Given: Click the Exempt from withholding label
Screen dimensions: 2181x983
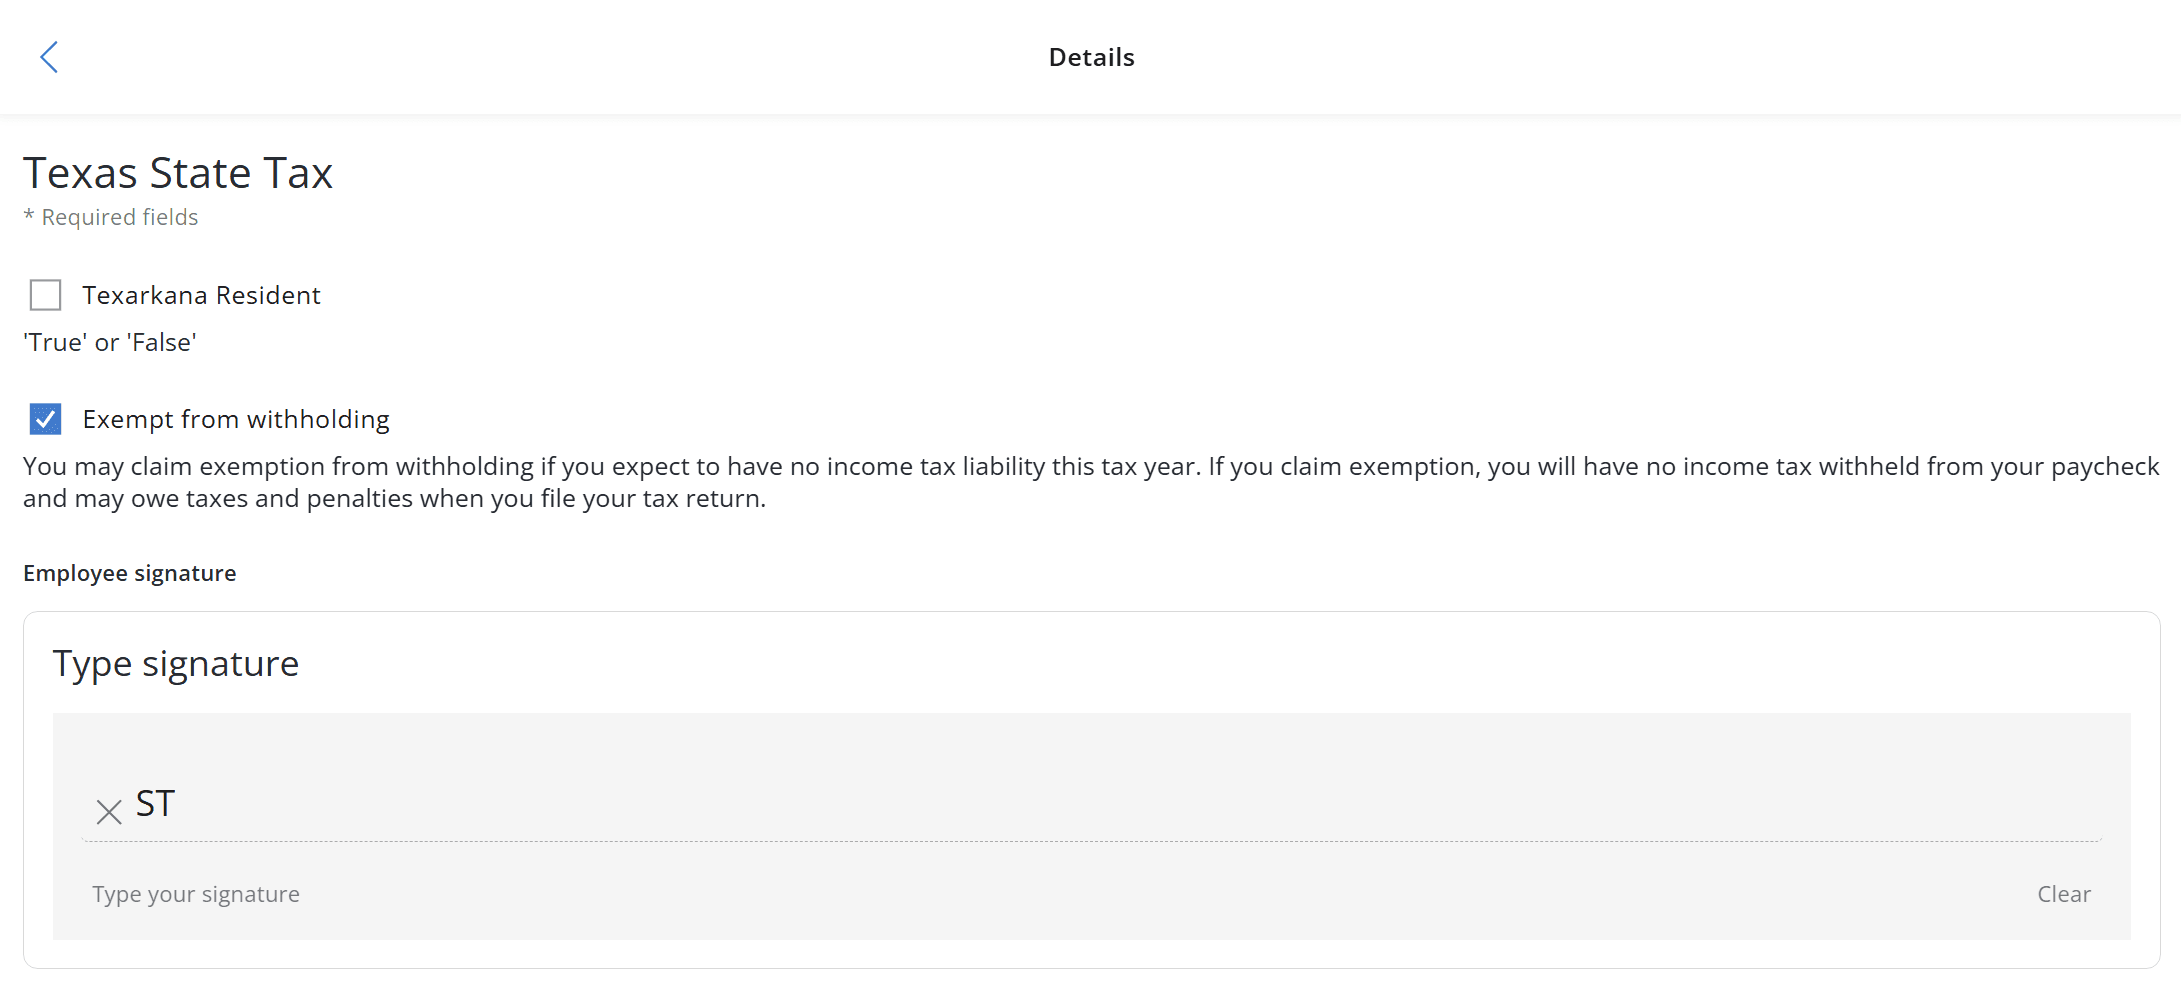Looking at the screenshot, I should (x=236, y=419).
